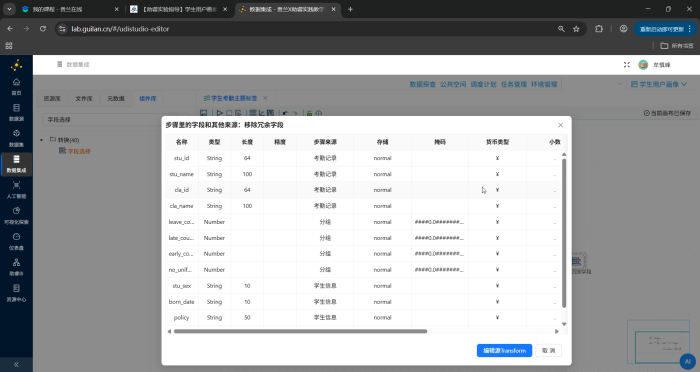Open 公共空间 link
Screen dimensions: 700x372
tap(453, 84)
